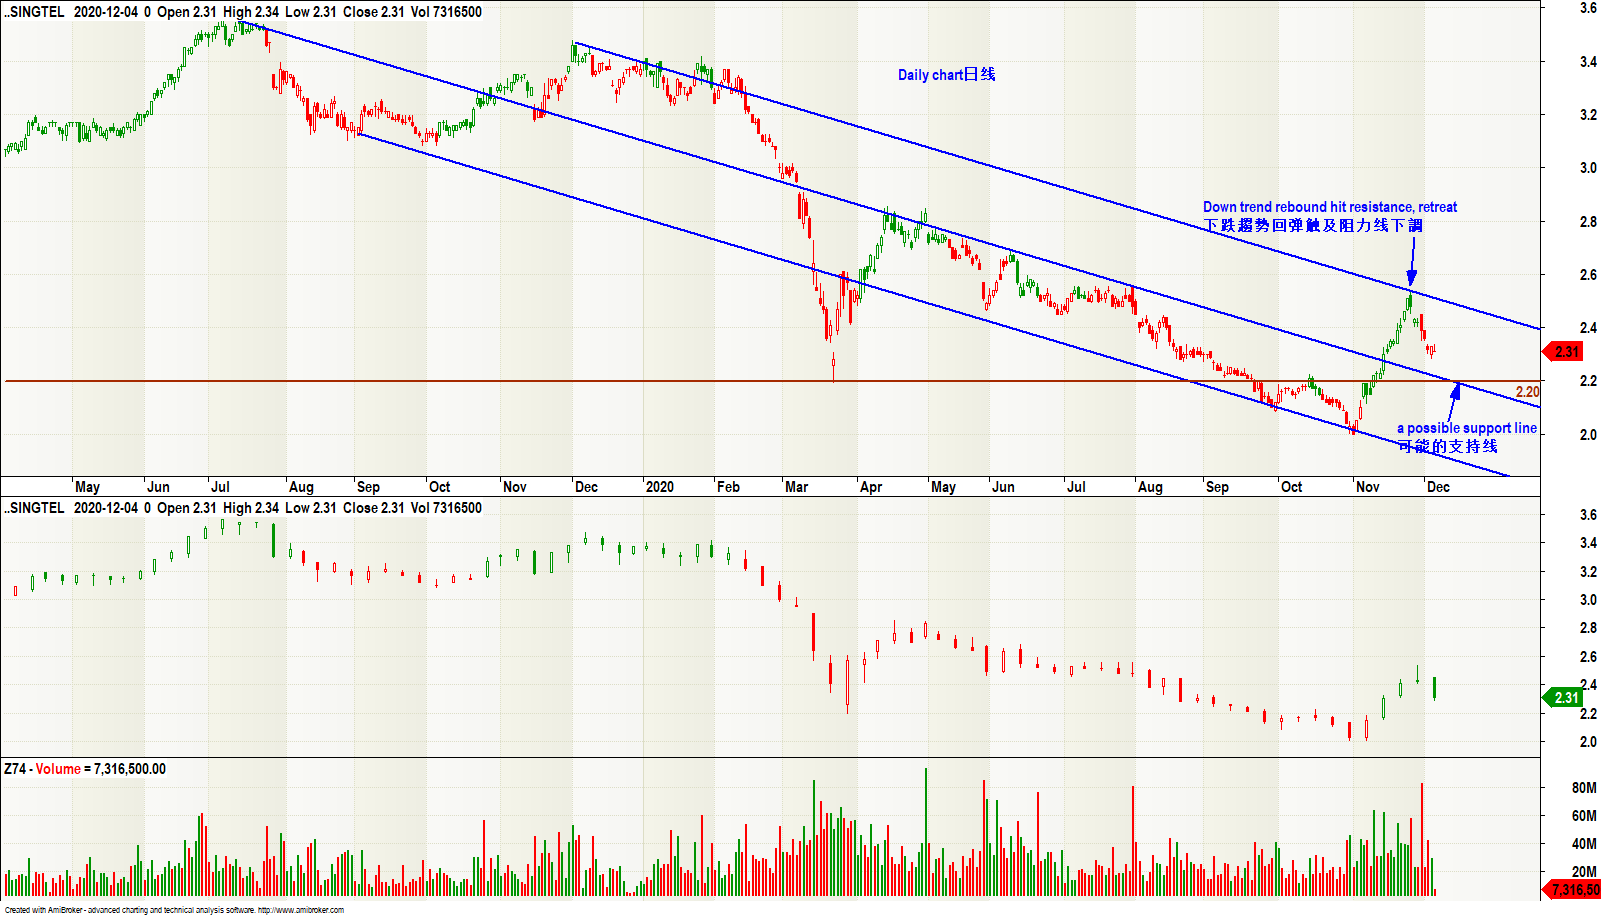Select 'Down trend rebound hit resistance, retreat' note
The image size is (1601, 916).
[1330, 207]
